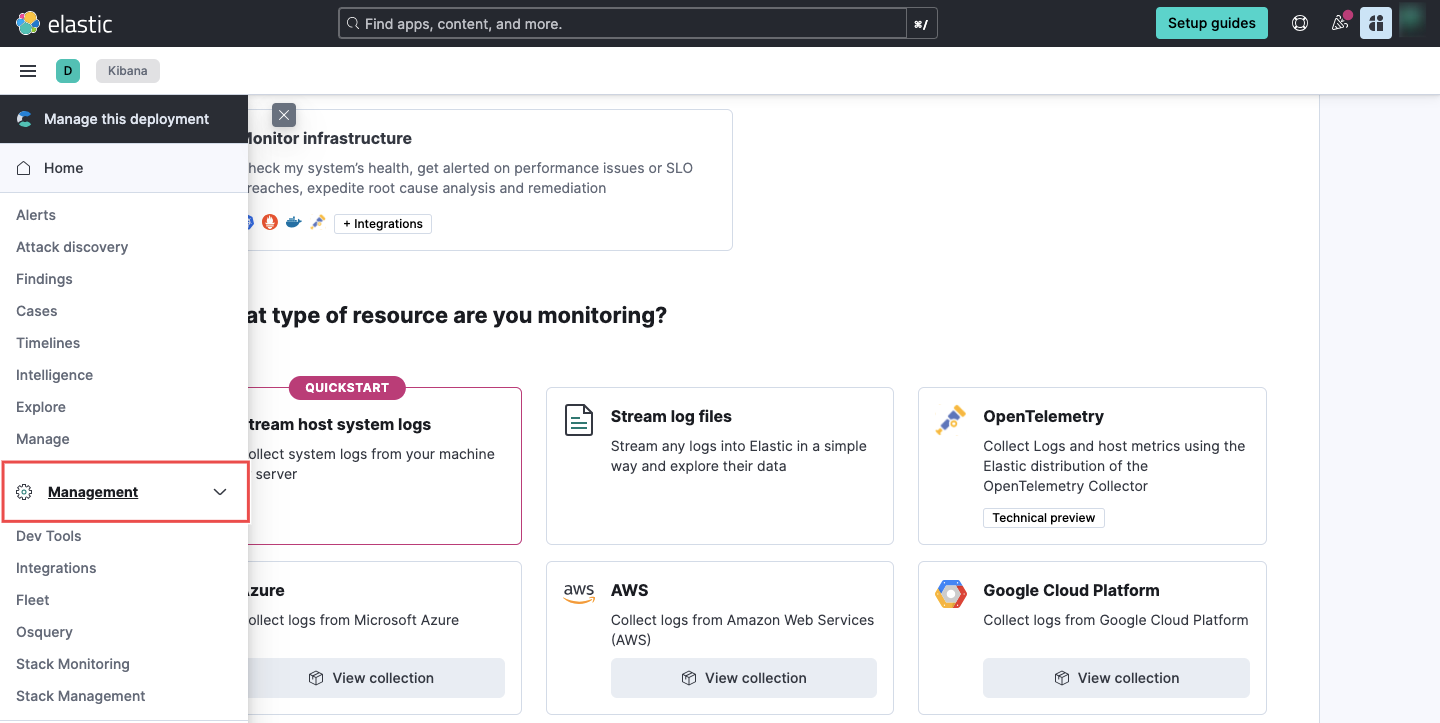Click the OpenTelemetry telescope icon

click(950, 420)
